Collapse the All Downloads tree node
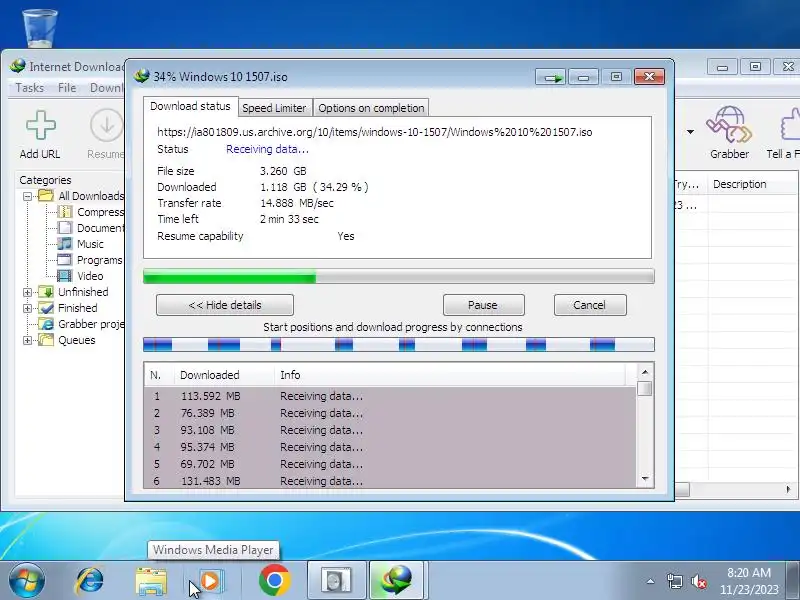The image size is (800, 600). pyautogui.click(x=28, y=196)
